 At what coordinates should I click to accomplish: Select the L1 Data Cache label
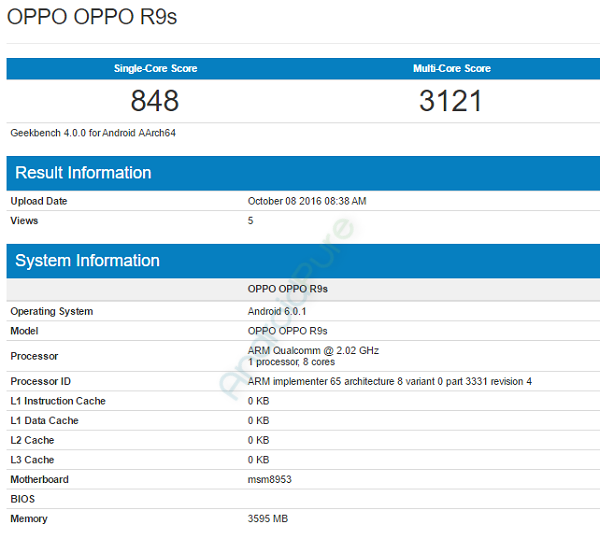(x=44, y=420)
